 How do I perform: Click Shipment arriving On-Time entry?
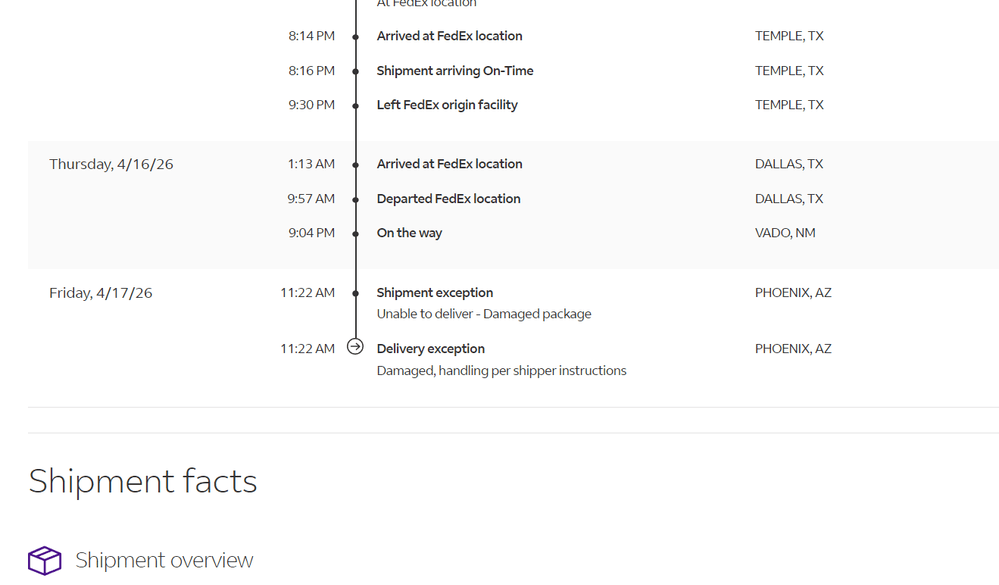(x=455, y=71)
